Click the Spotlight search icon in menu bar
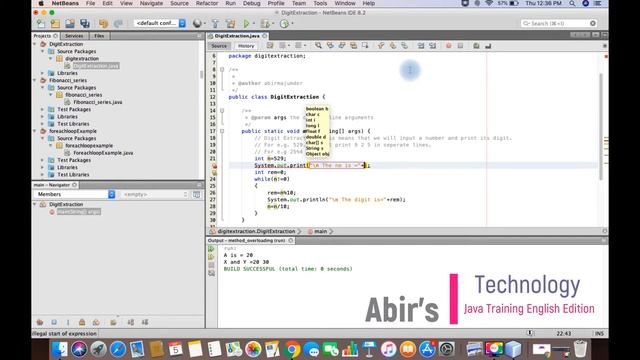The height and width of the screenshot is (360, 640). (572, 3)
